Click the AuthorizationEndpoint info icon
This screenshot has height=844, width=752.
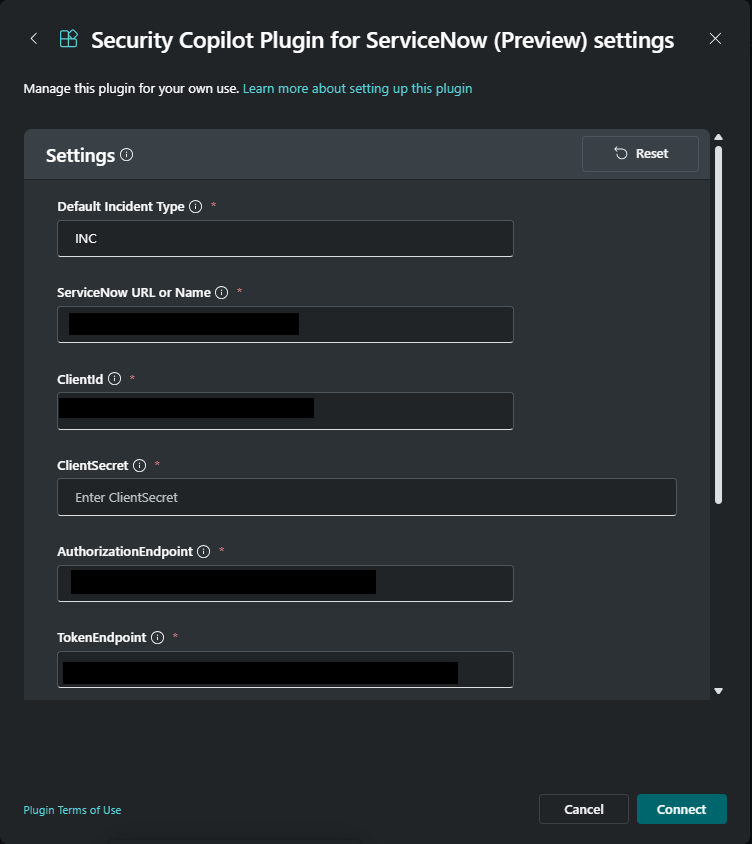pos(203,551)
